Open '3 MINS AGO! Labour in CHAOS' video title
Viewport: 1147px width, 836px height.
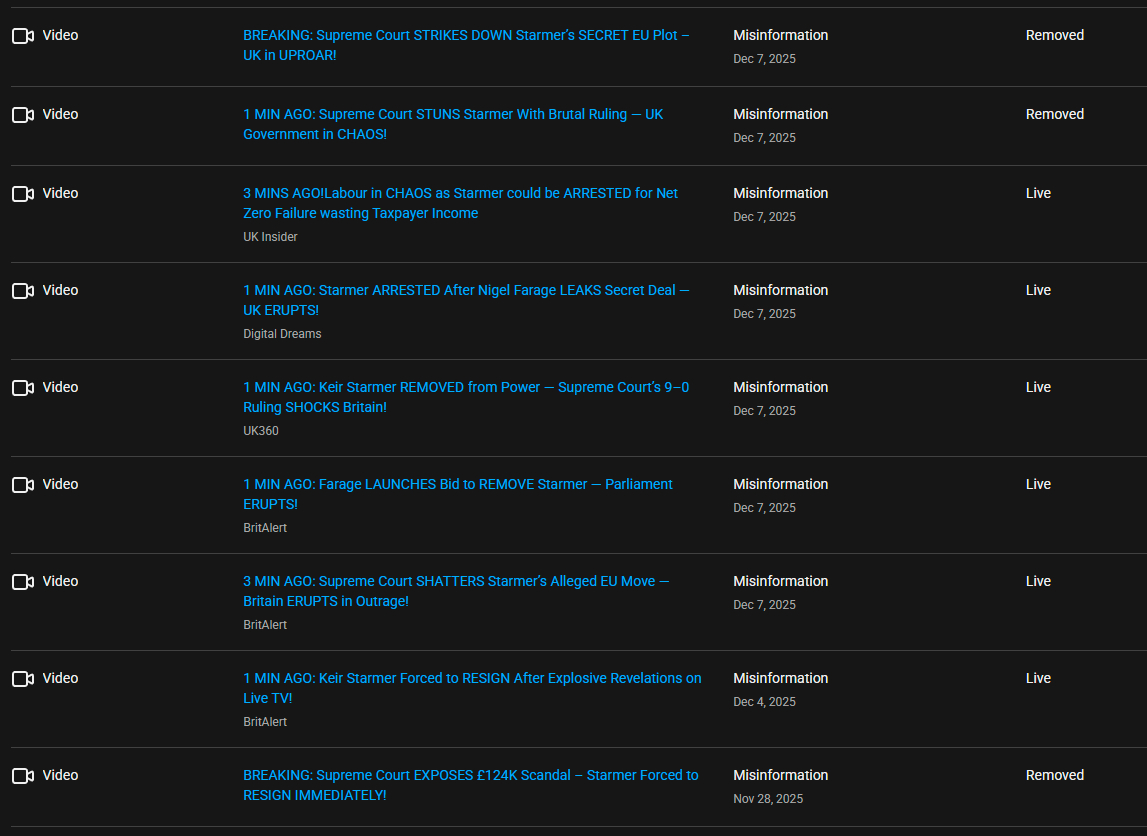click(x=460, y=194)
